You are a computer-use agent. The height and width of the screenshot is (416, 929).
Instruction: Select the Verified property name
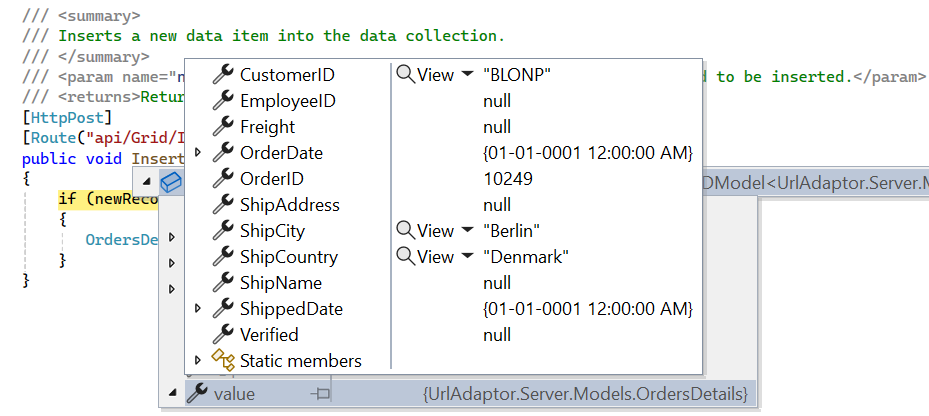tap(269, 335)
